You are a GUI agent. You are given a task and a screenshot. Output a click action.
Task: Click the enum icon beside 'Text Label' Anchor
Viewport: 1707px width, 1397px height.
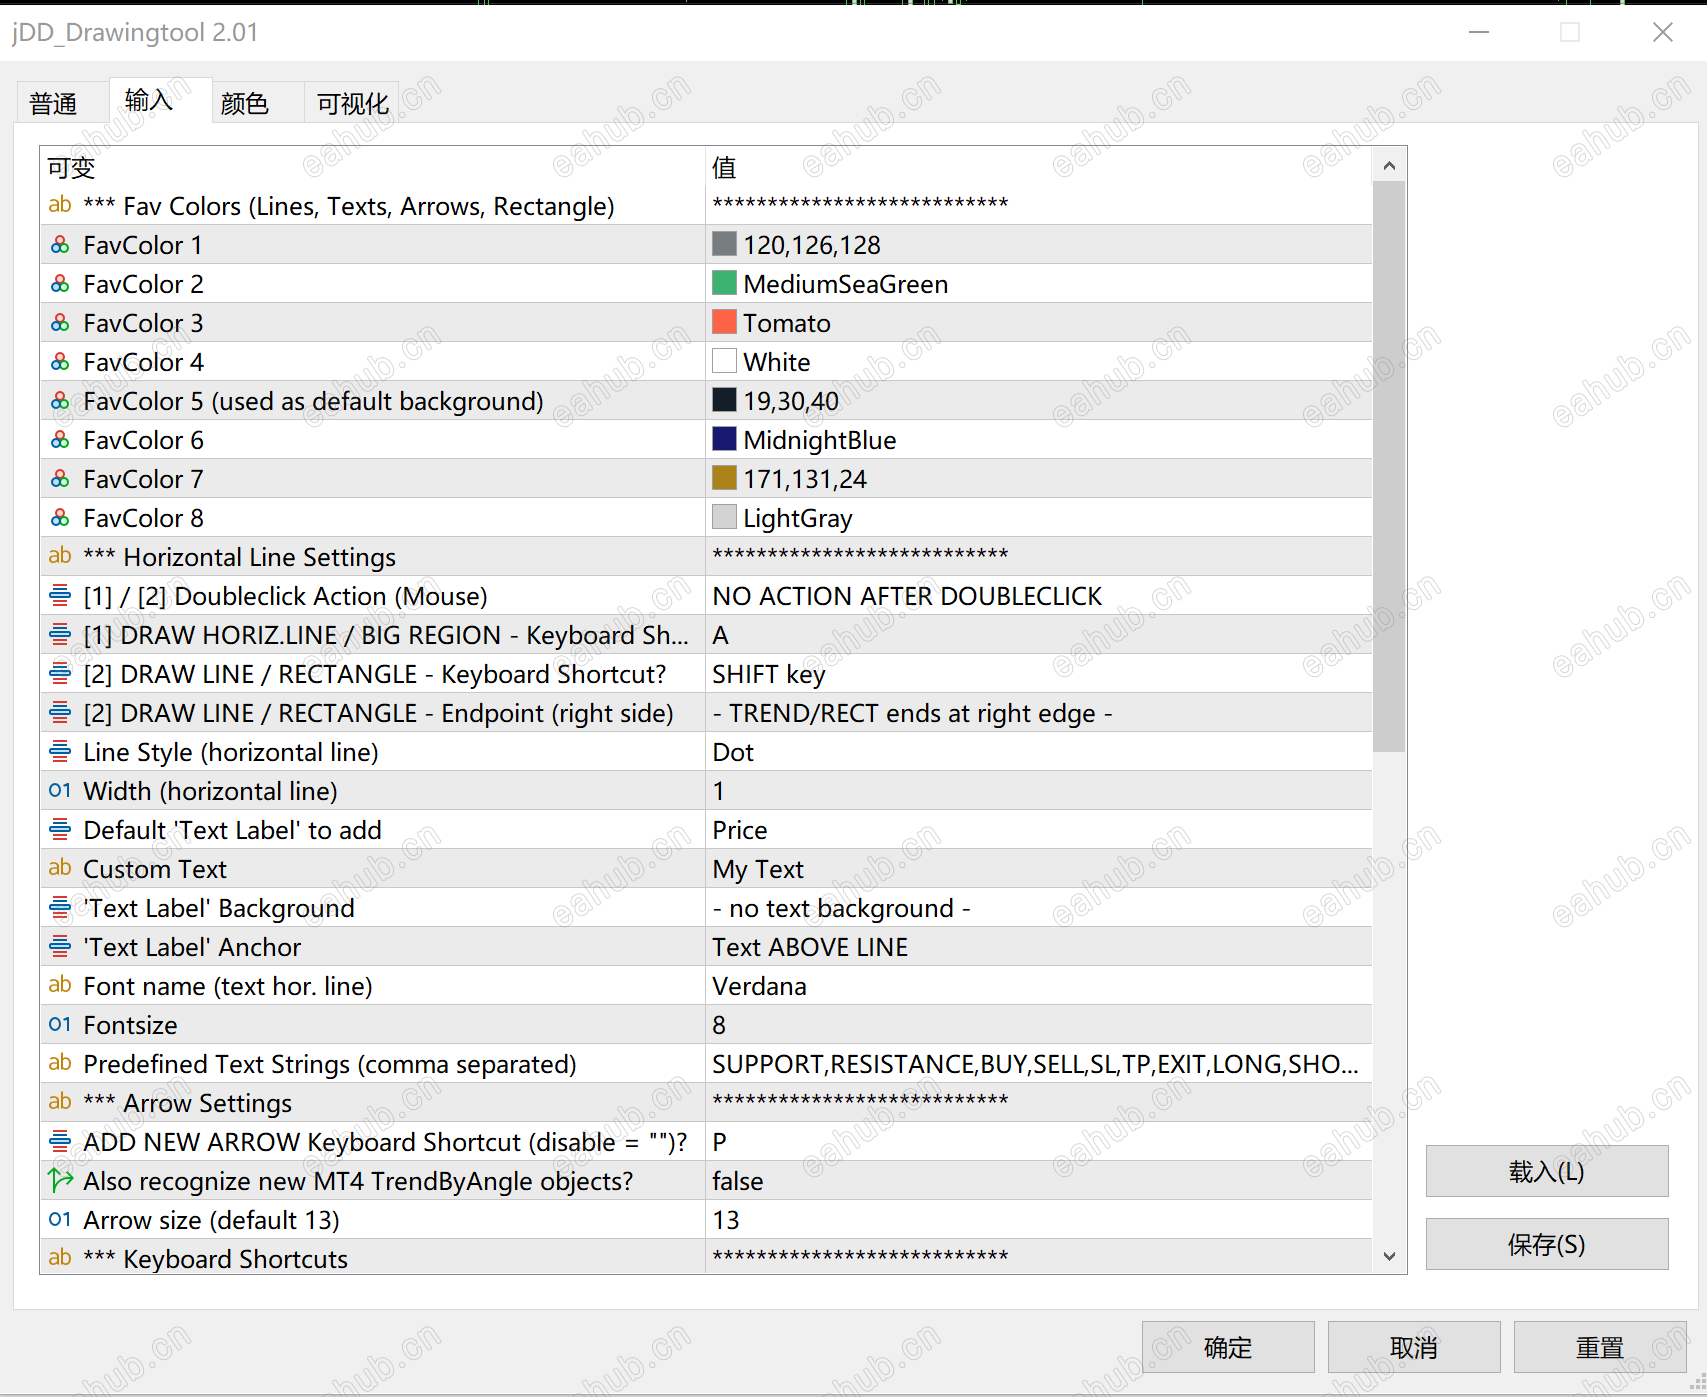click(x=60, y=947)
